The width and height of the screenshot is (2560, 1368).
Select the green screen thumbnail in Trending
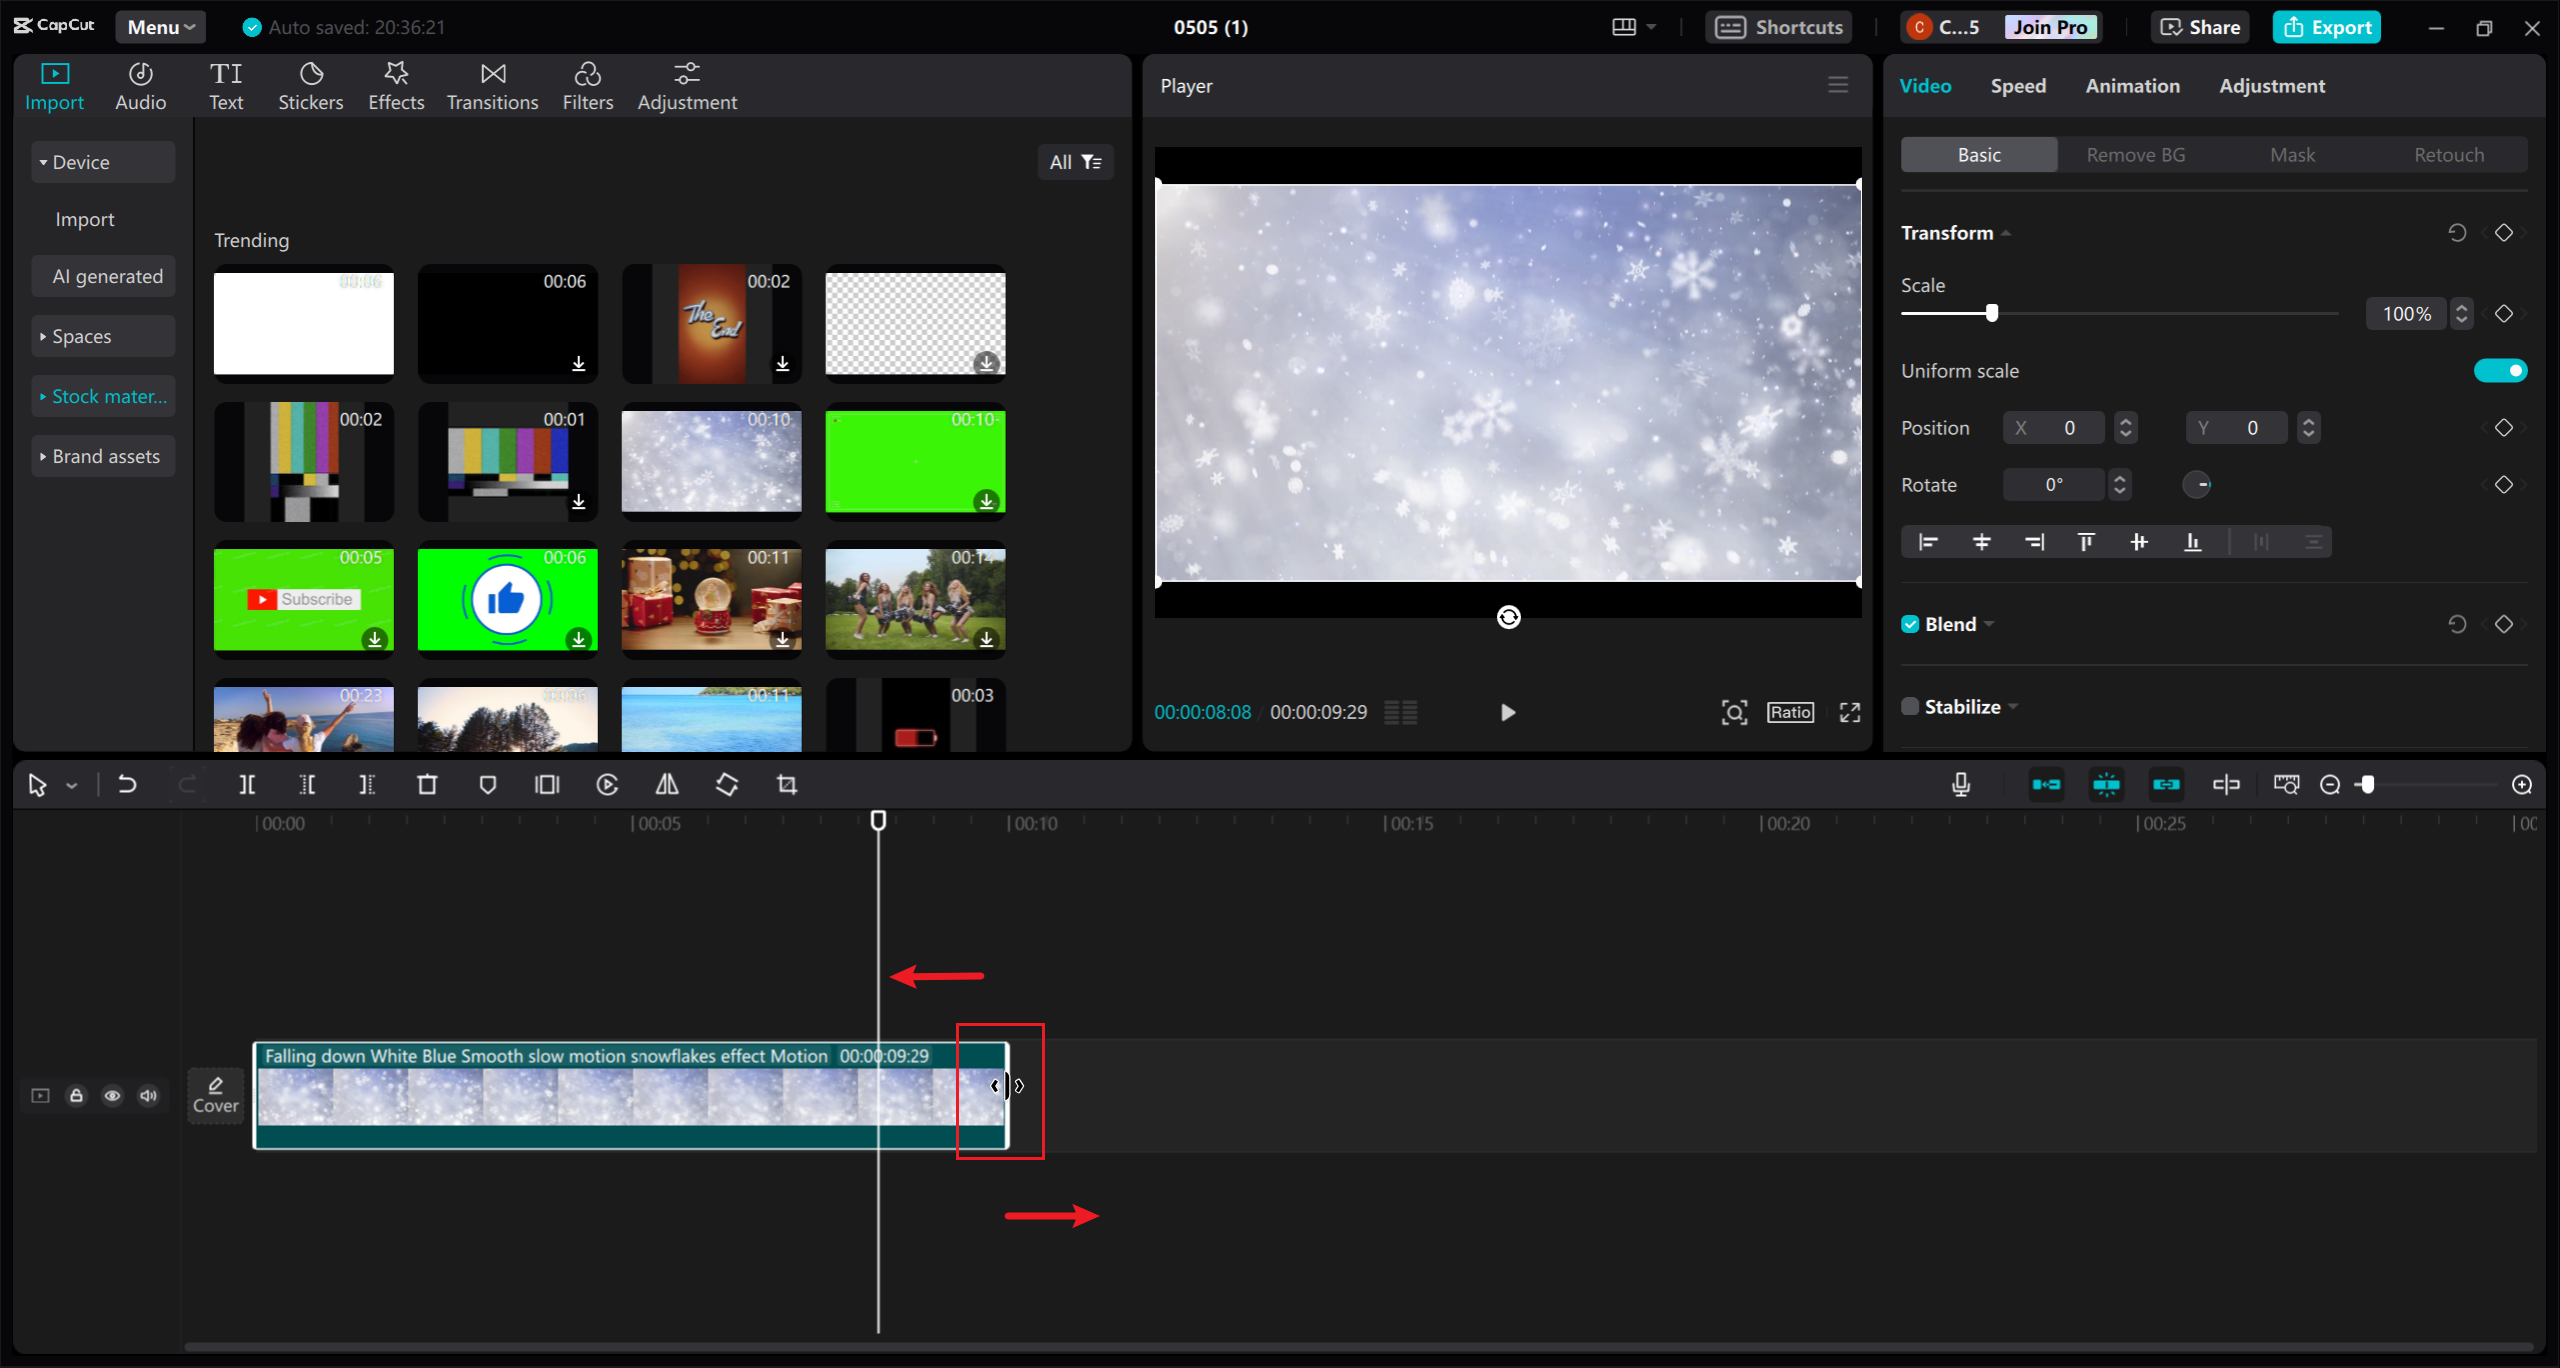(x=915, y=461)
